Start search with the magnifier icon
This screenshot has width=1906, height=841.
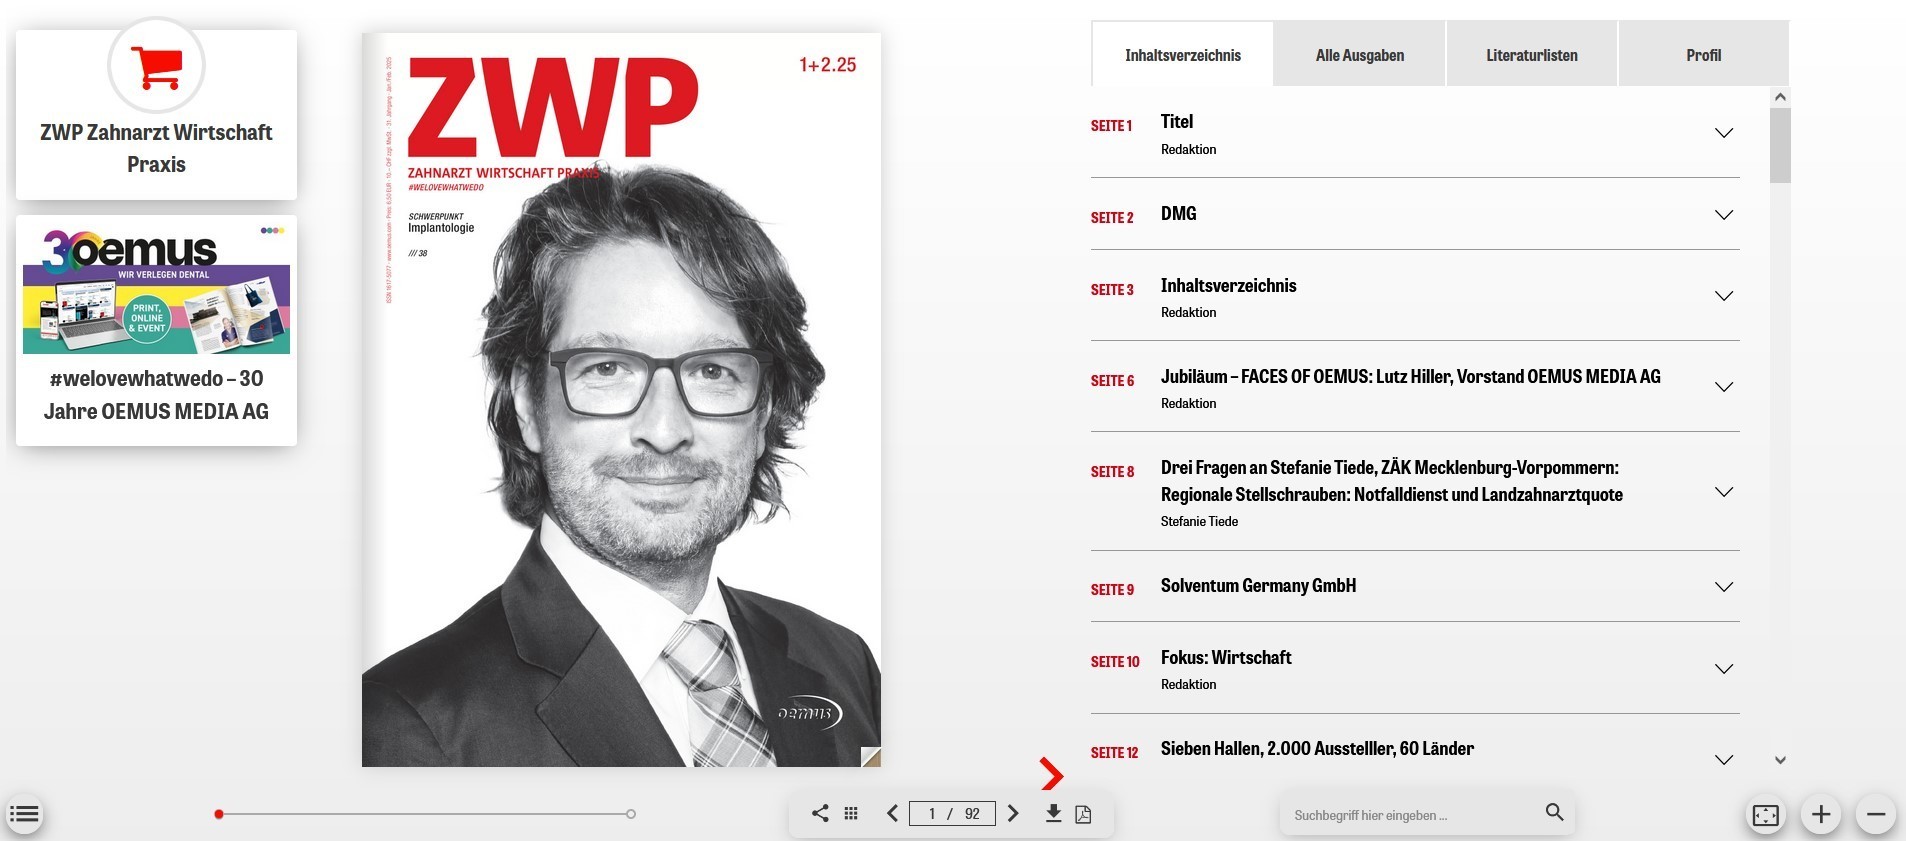[x=1554, y=812]
